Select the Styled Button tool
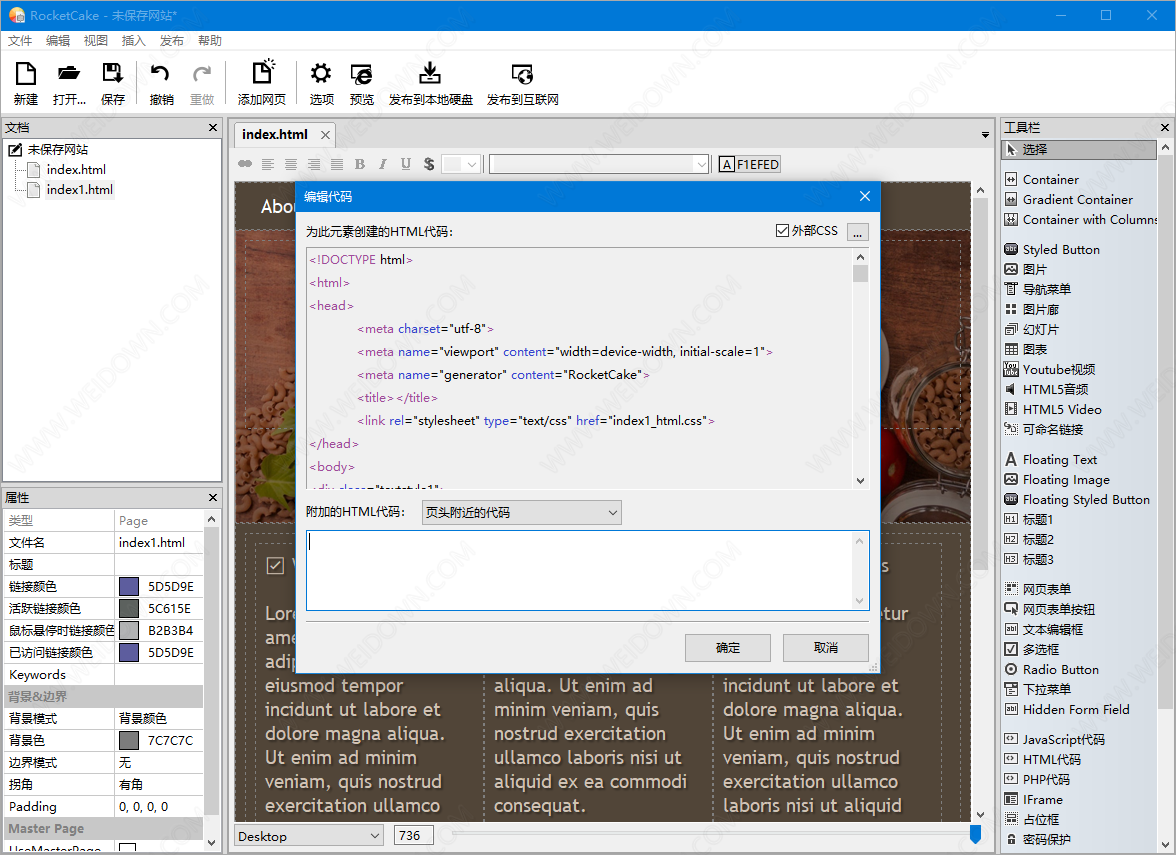Viewport: 1176px width, 855px height. pos(1060,249)
